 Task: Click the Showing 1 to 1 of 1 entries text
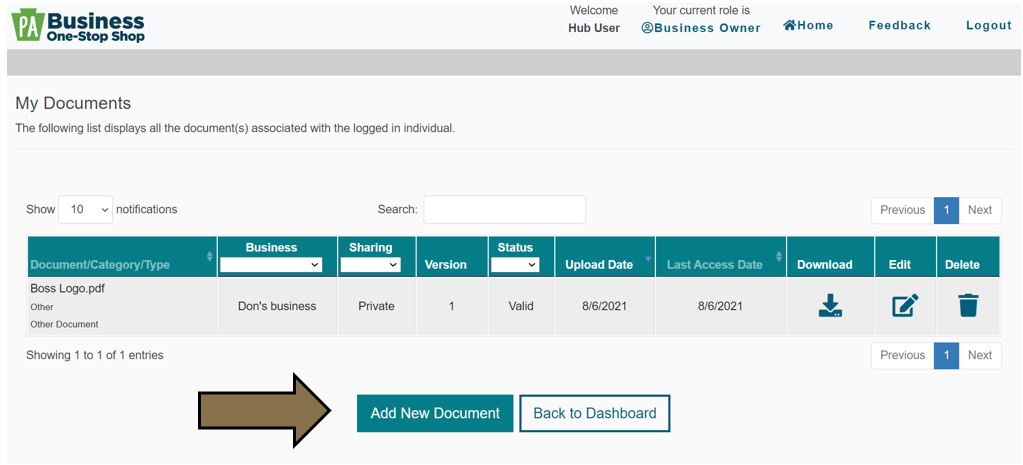pyautogui.click(x=95, y=355)
